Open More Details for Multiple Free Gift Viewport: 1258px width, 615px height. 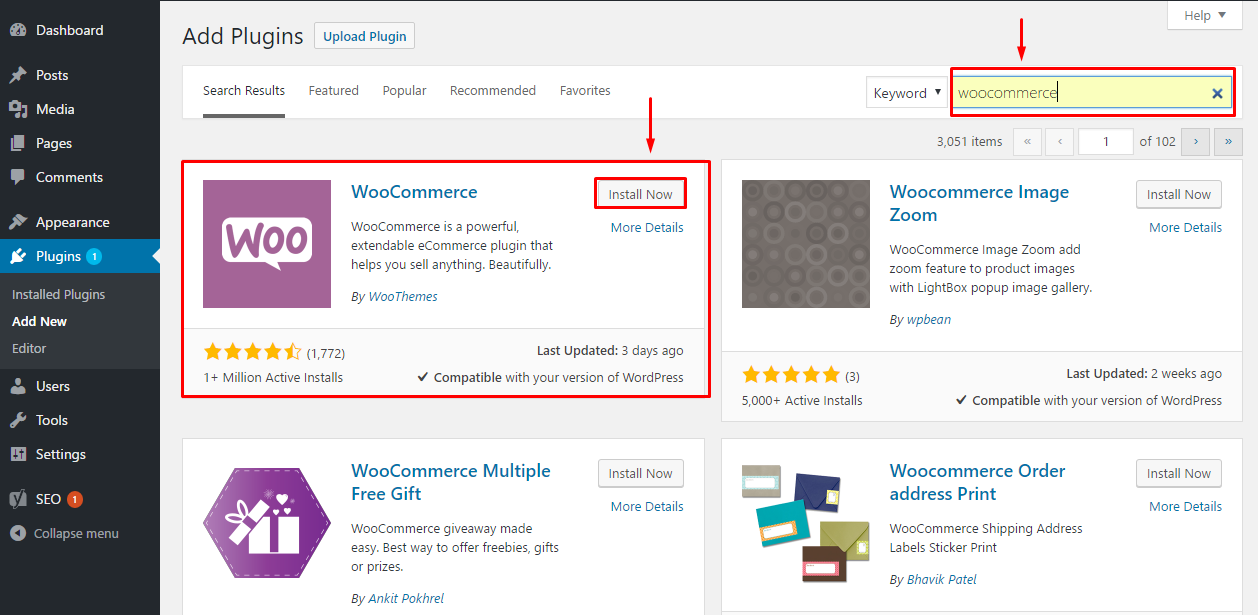[647, 506]
